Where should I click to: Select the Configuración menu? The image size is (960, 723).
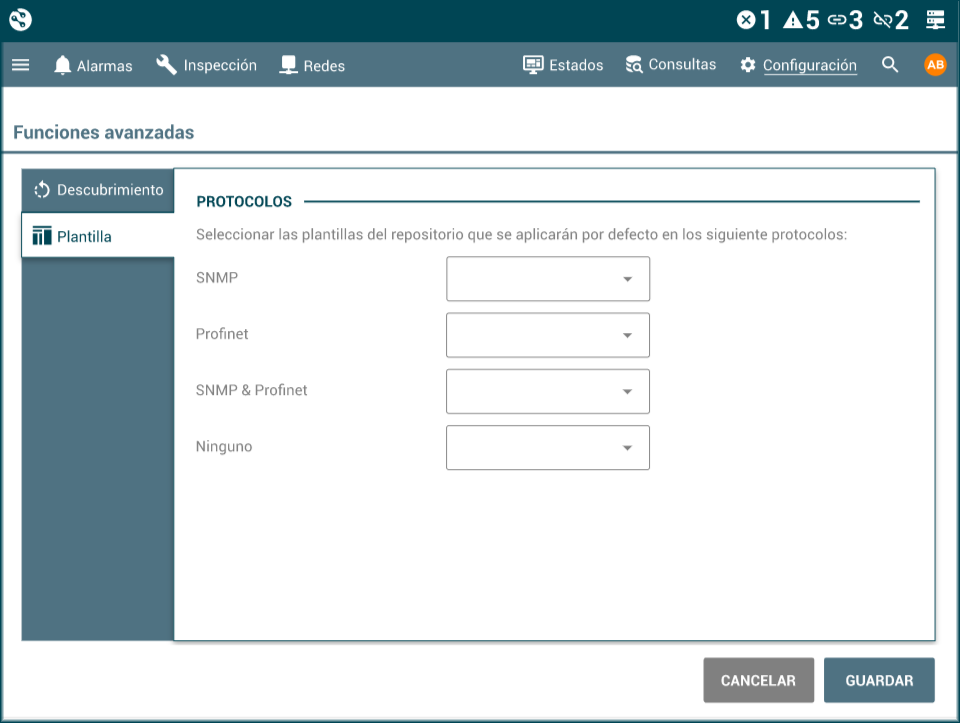[798, 65]
